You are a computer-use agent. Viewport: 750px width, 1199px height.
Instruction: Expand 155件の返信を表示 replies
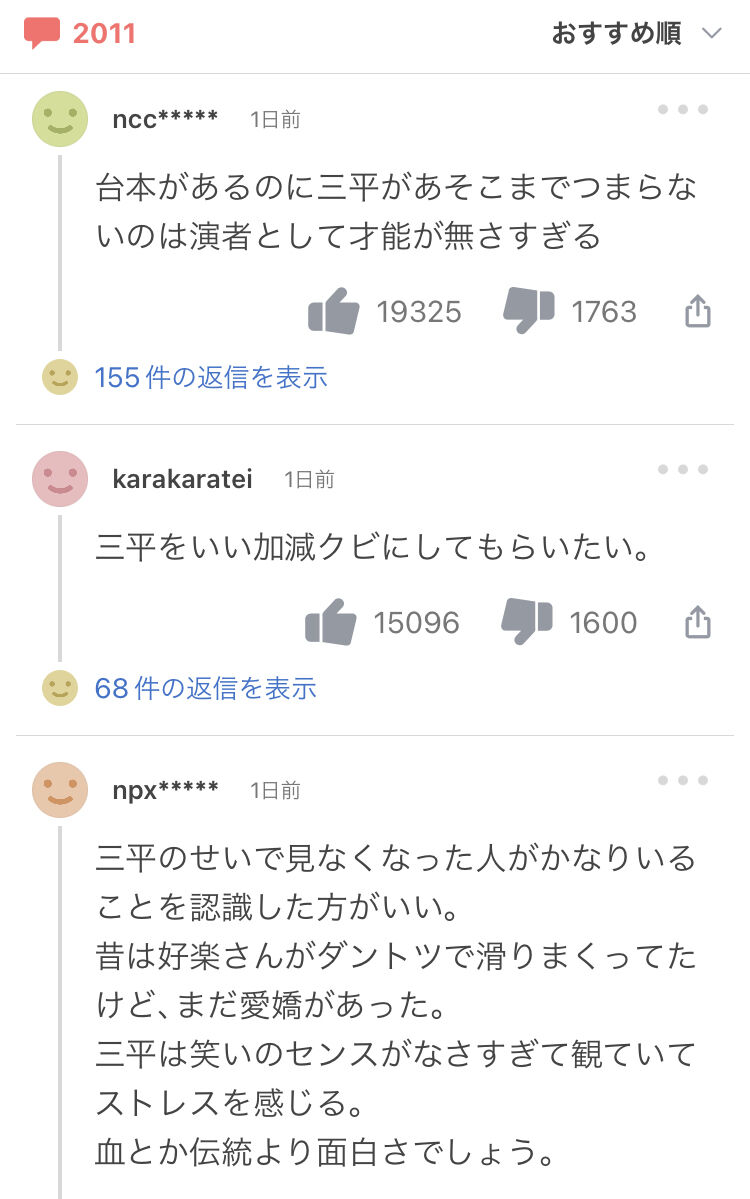click(x=211, y=377)
